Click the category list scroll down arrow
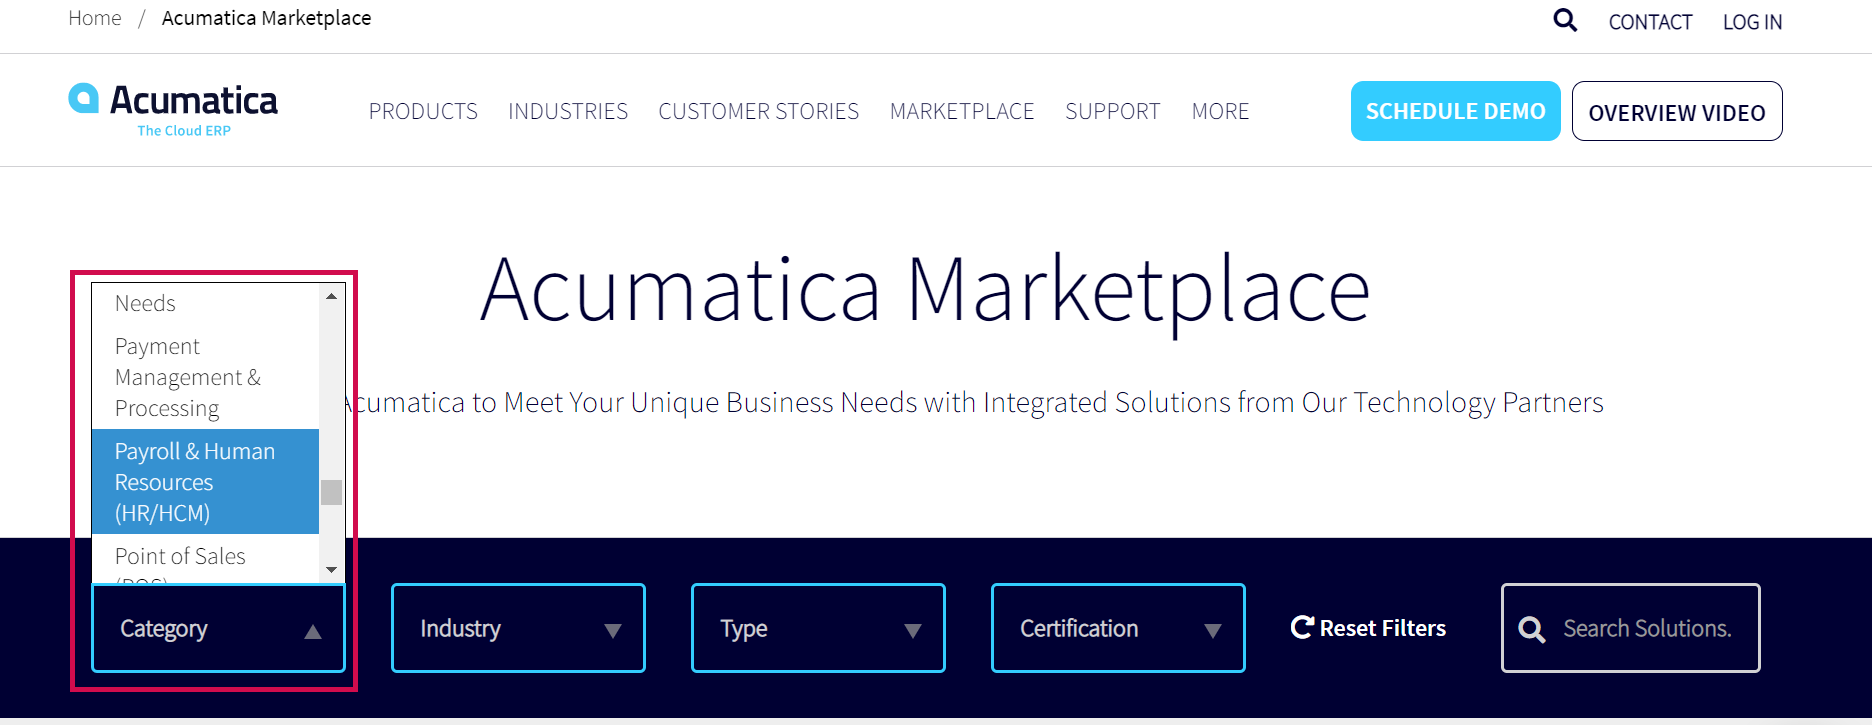 [x=331, y=570]
